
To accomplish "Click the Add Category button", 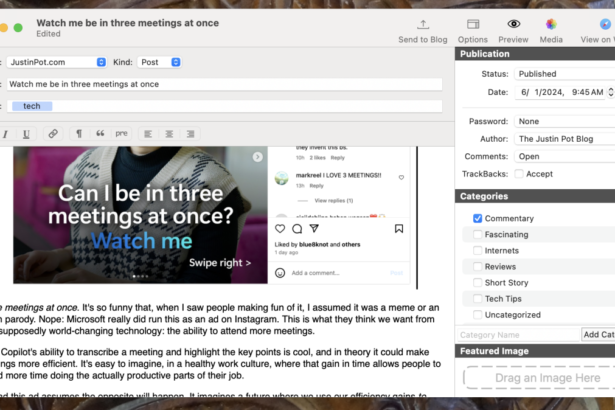I will pos(597,335).
